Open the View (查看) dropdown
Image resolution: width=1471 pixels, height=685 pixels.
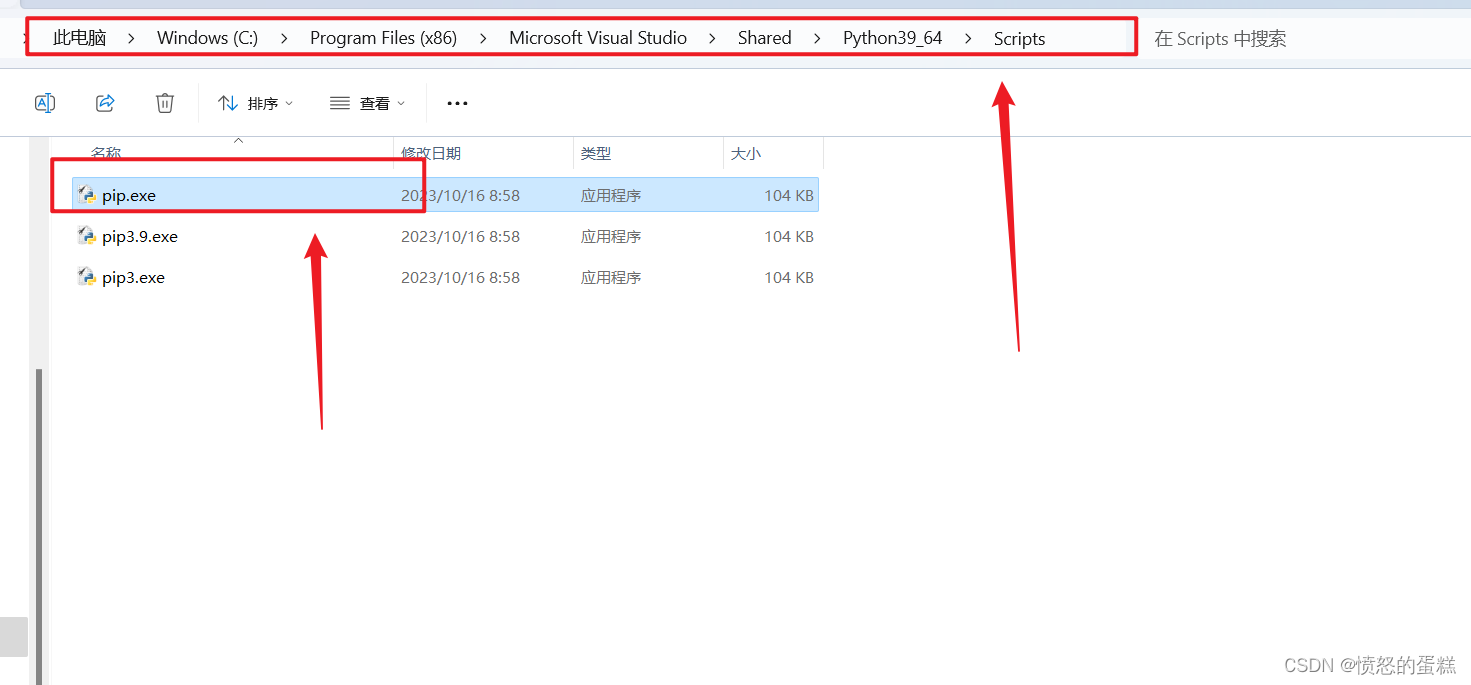[x=368, y=103]
